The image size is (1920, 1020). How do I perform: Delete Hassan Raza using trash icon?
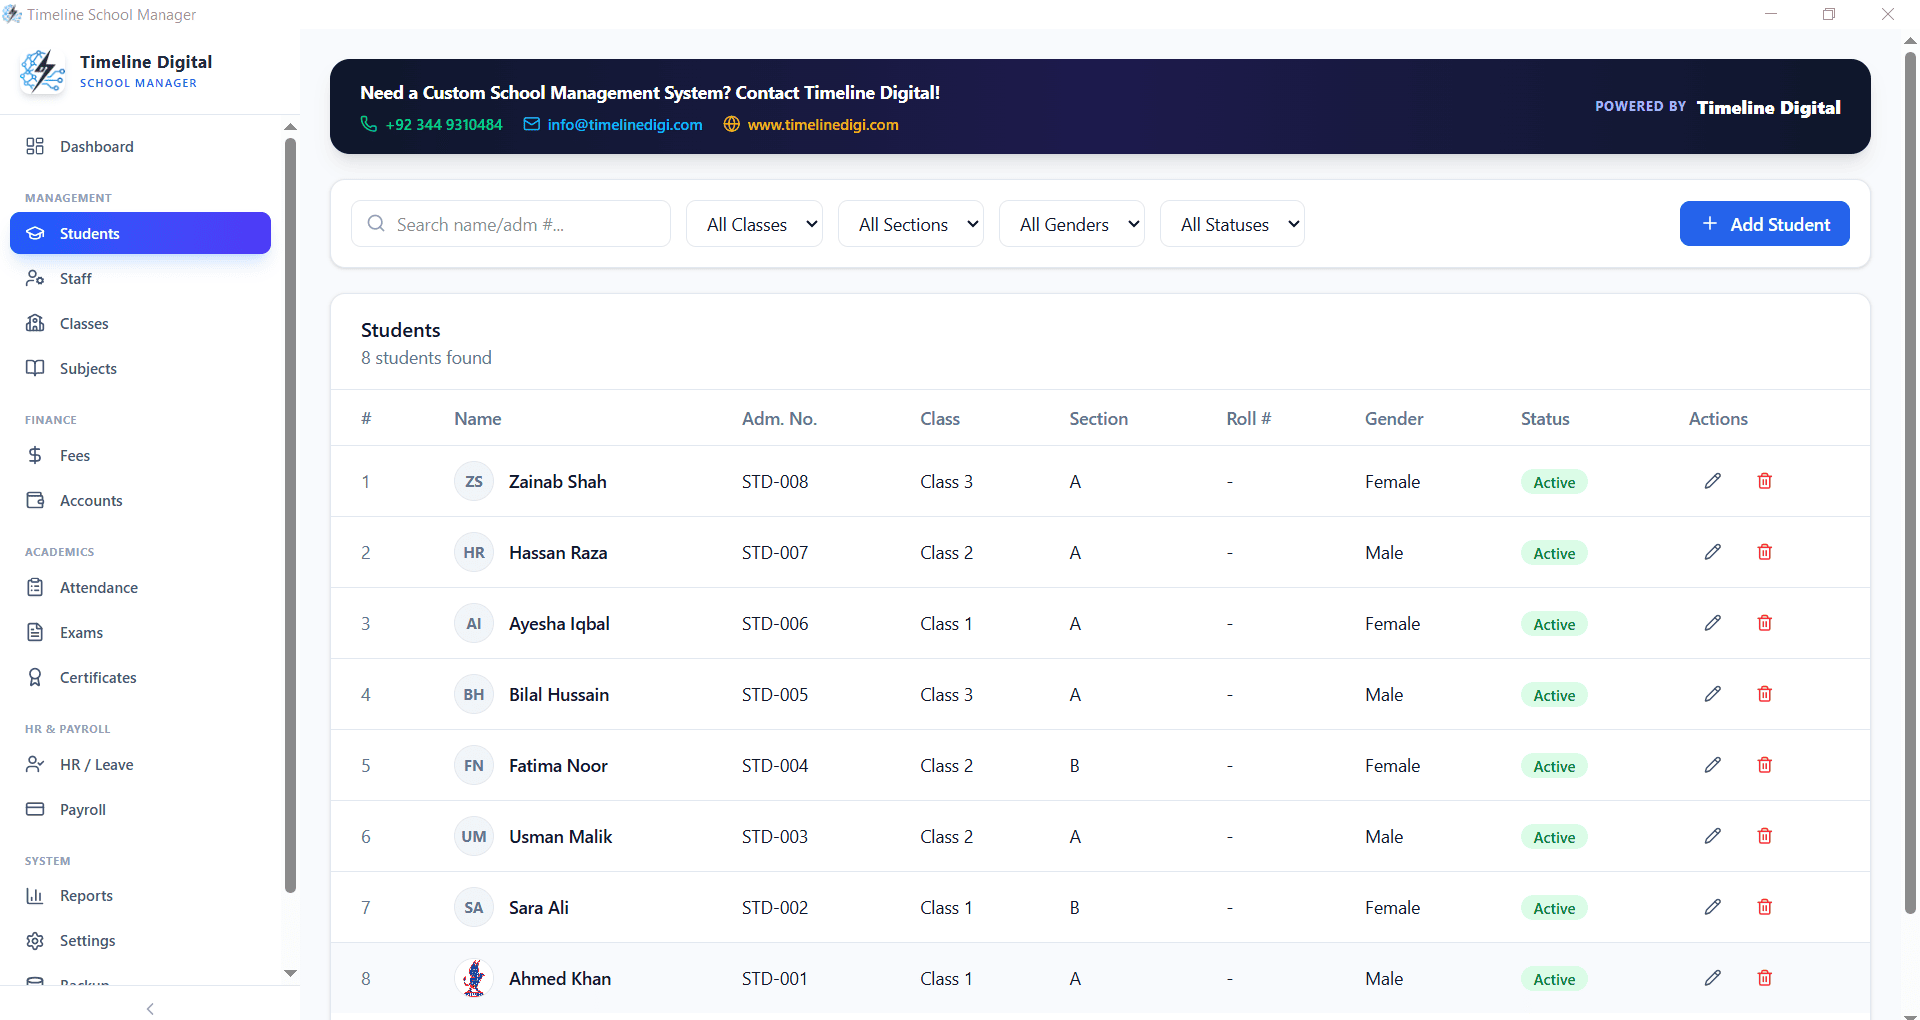click(x=1764, y=551)
